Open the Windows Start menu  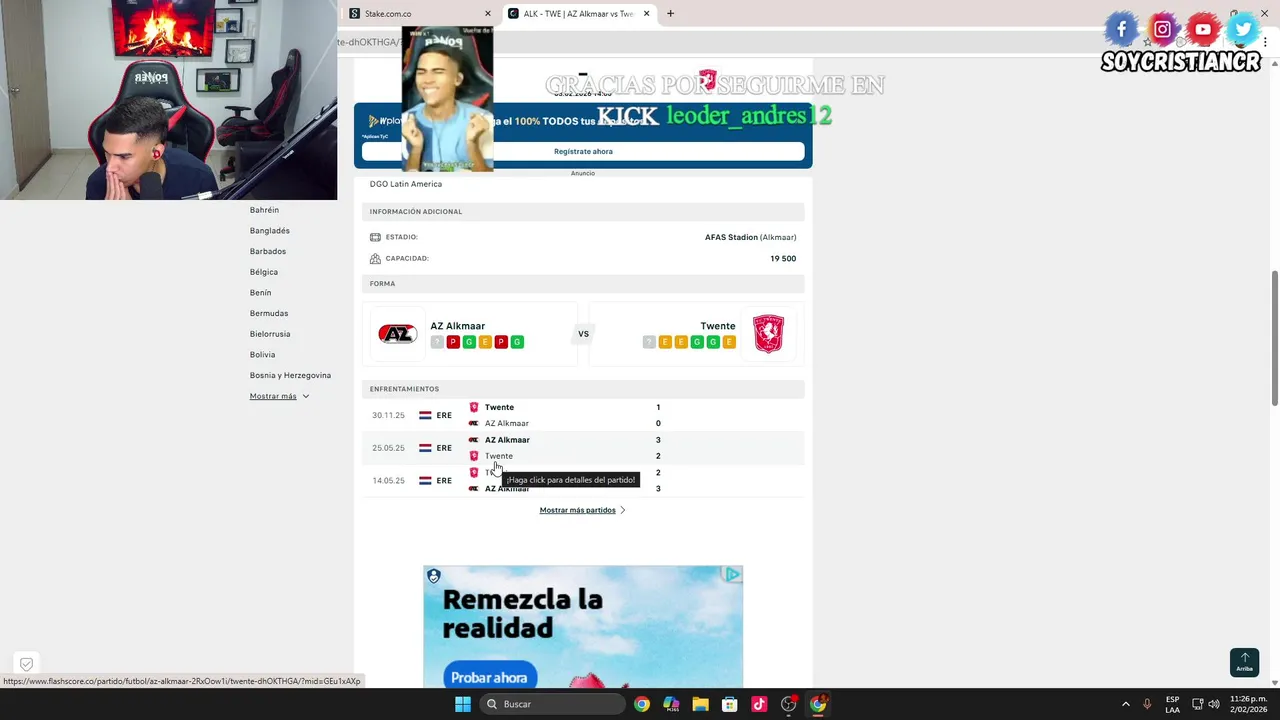pos(463,704)
